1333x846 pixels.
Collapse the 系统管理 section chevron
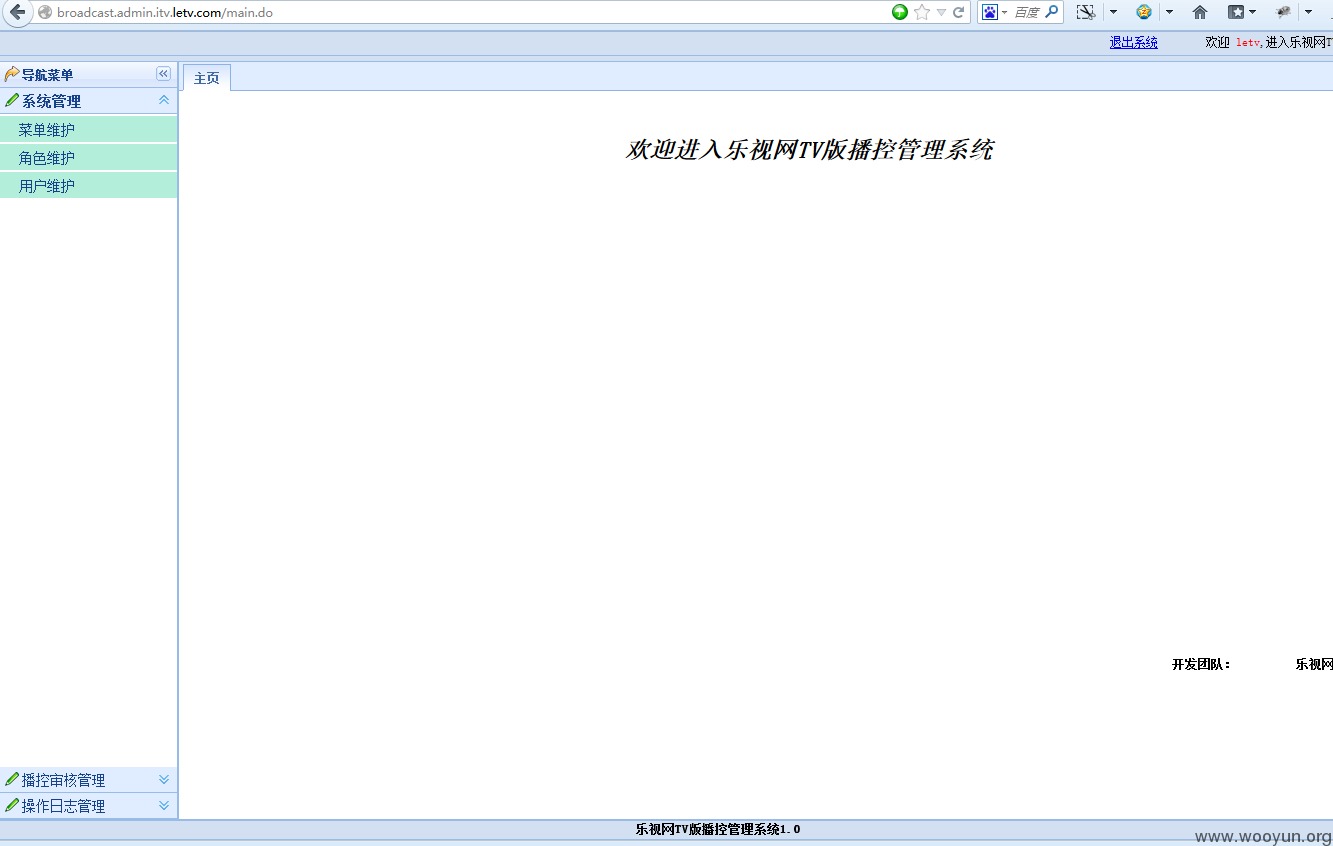pos(164,100)
